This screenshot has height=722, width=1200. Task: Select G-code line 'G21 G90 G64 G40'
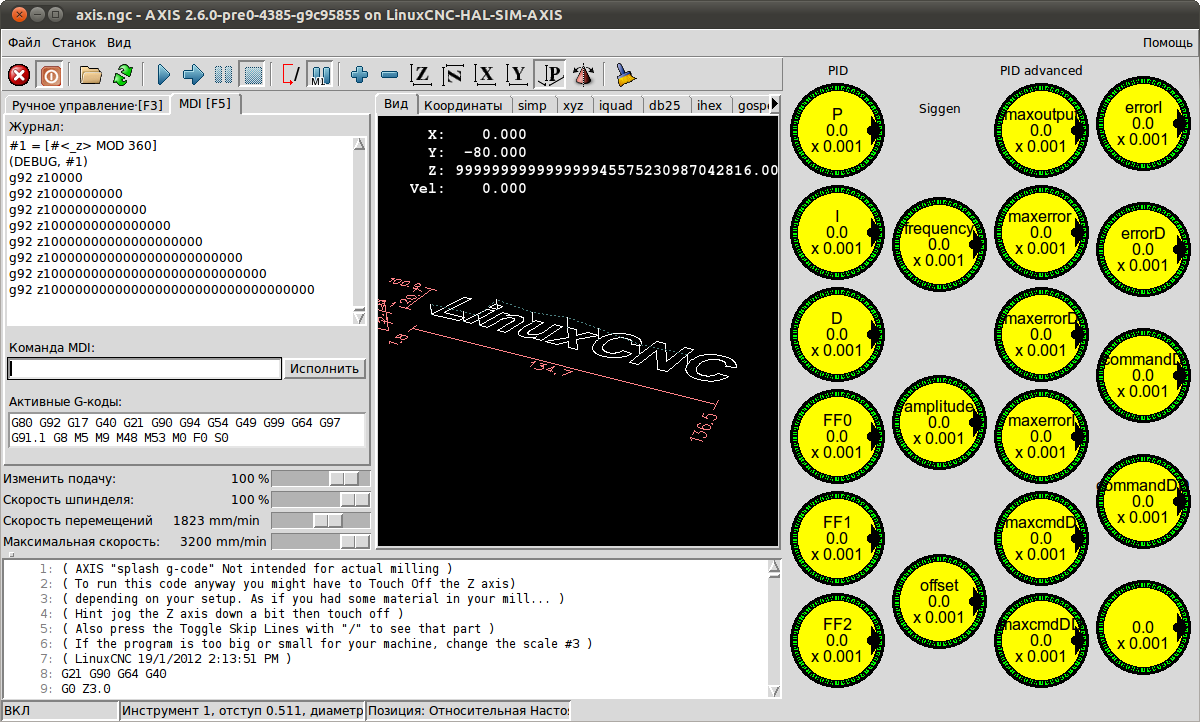point(114,674)
